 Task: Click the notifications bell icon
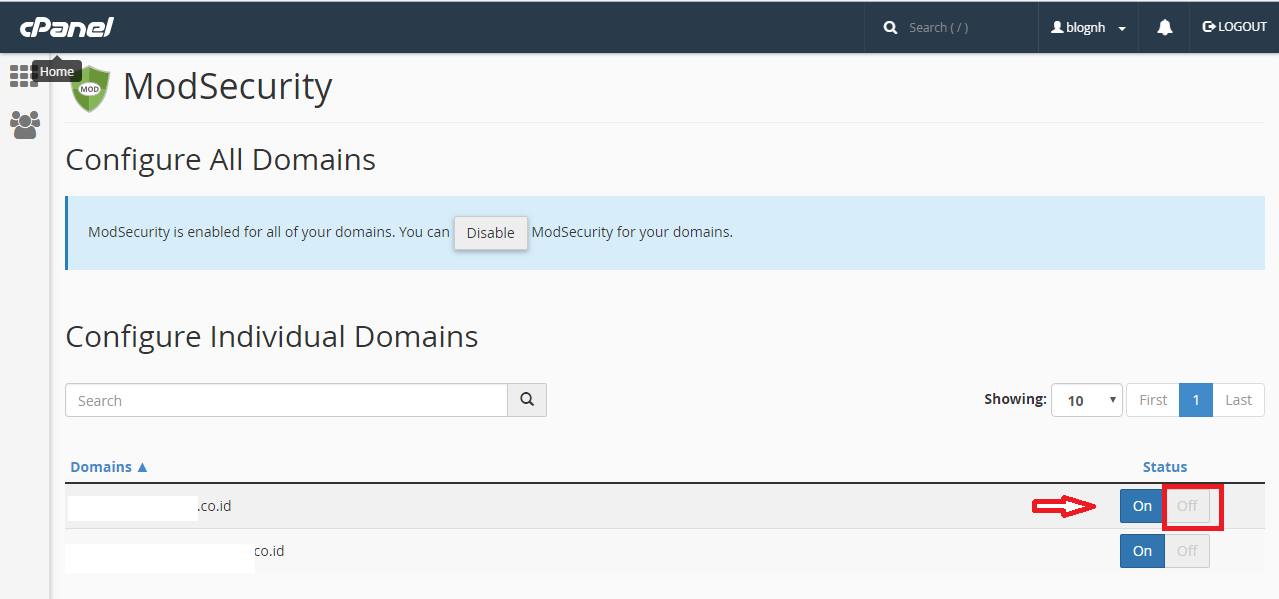click(1164, 28)
